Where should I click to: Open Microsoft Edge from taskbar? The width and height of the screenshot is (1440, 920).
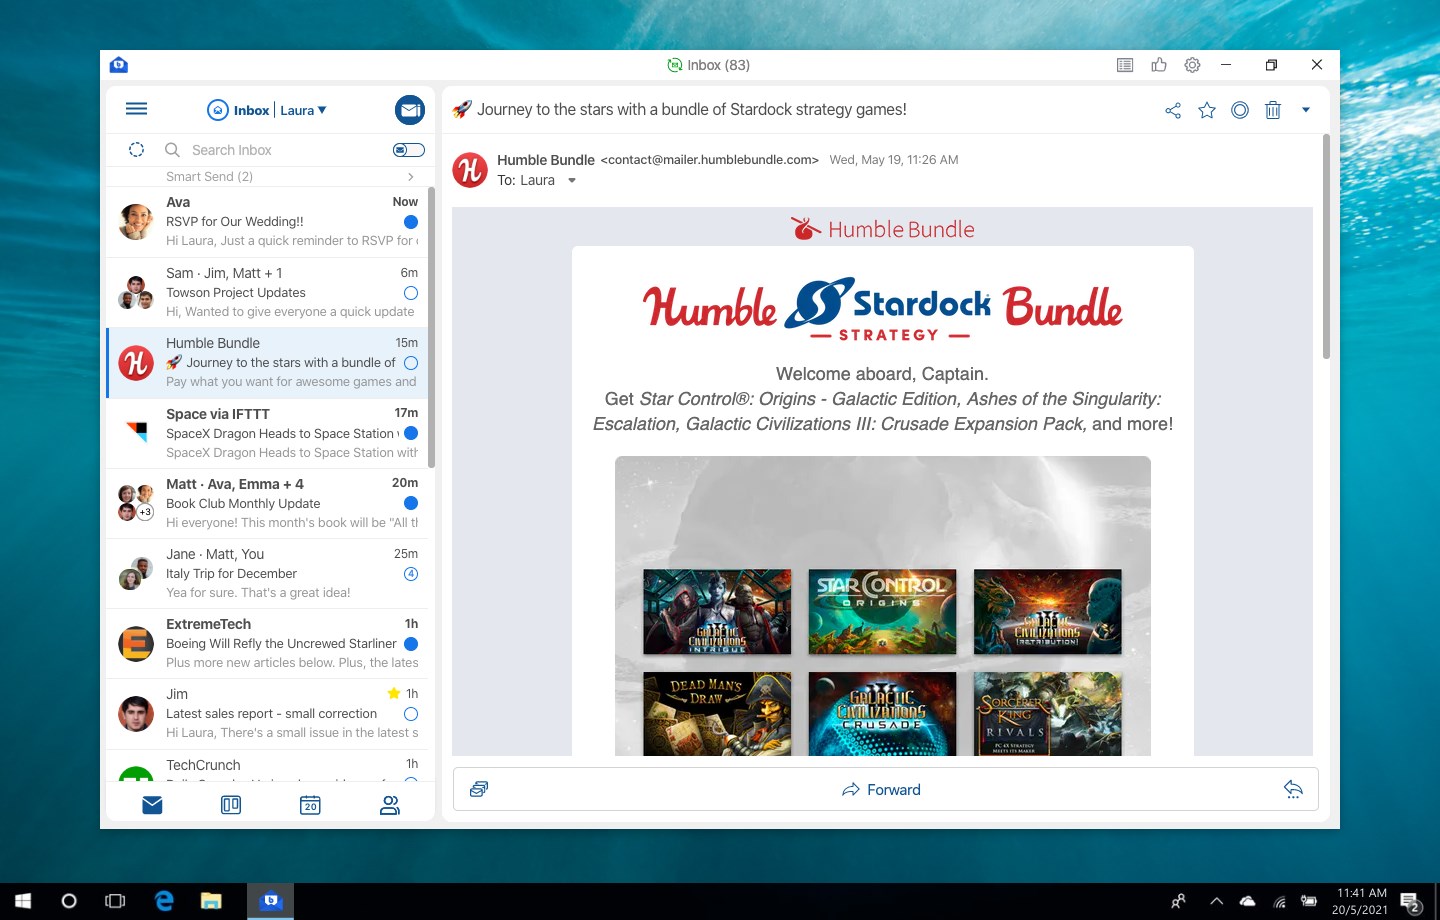[x=164, y=901]
